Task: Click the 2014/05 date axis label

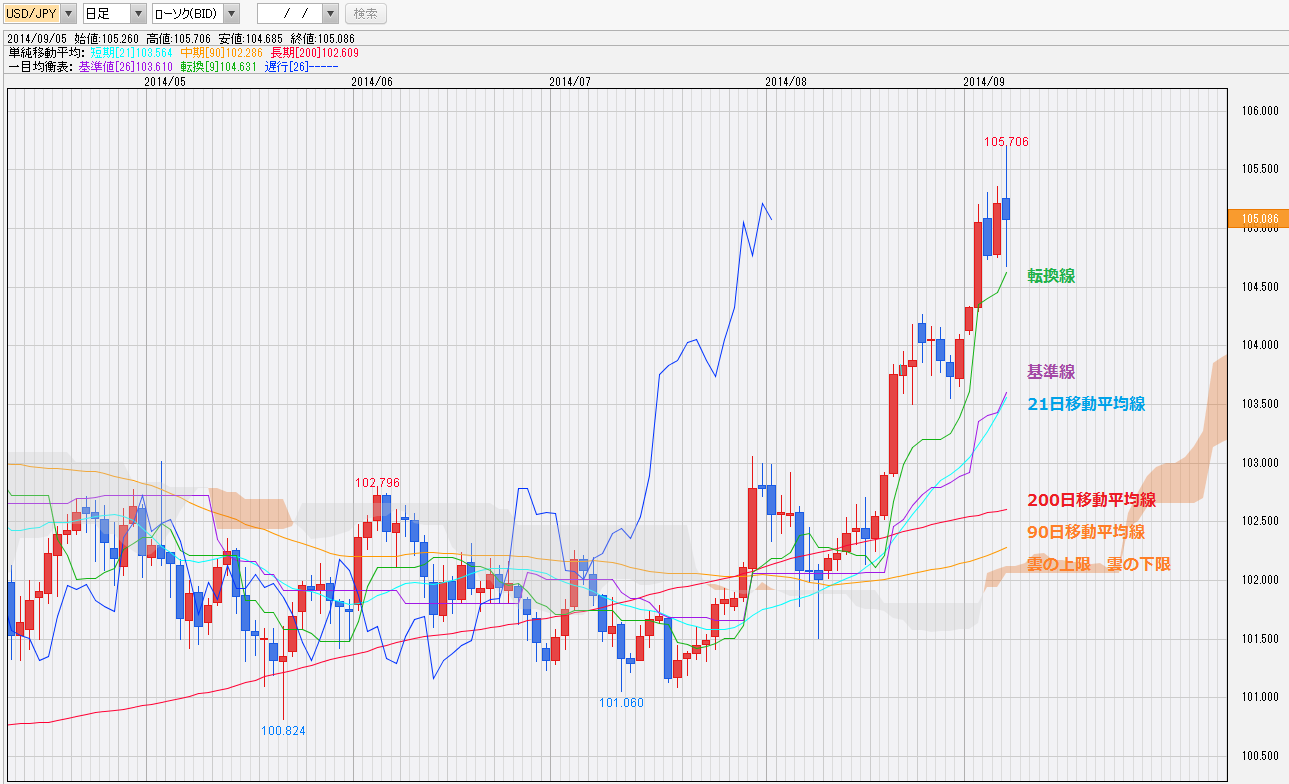Action: 165,82
